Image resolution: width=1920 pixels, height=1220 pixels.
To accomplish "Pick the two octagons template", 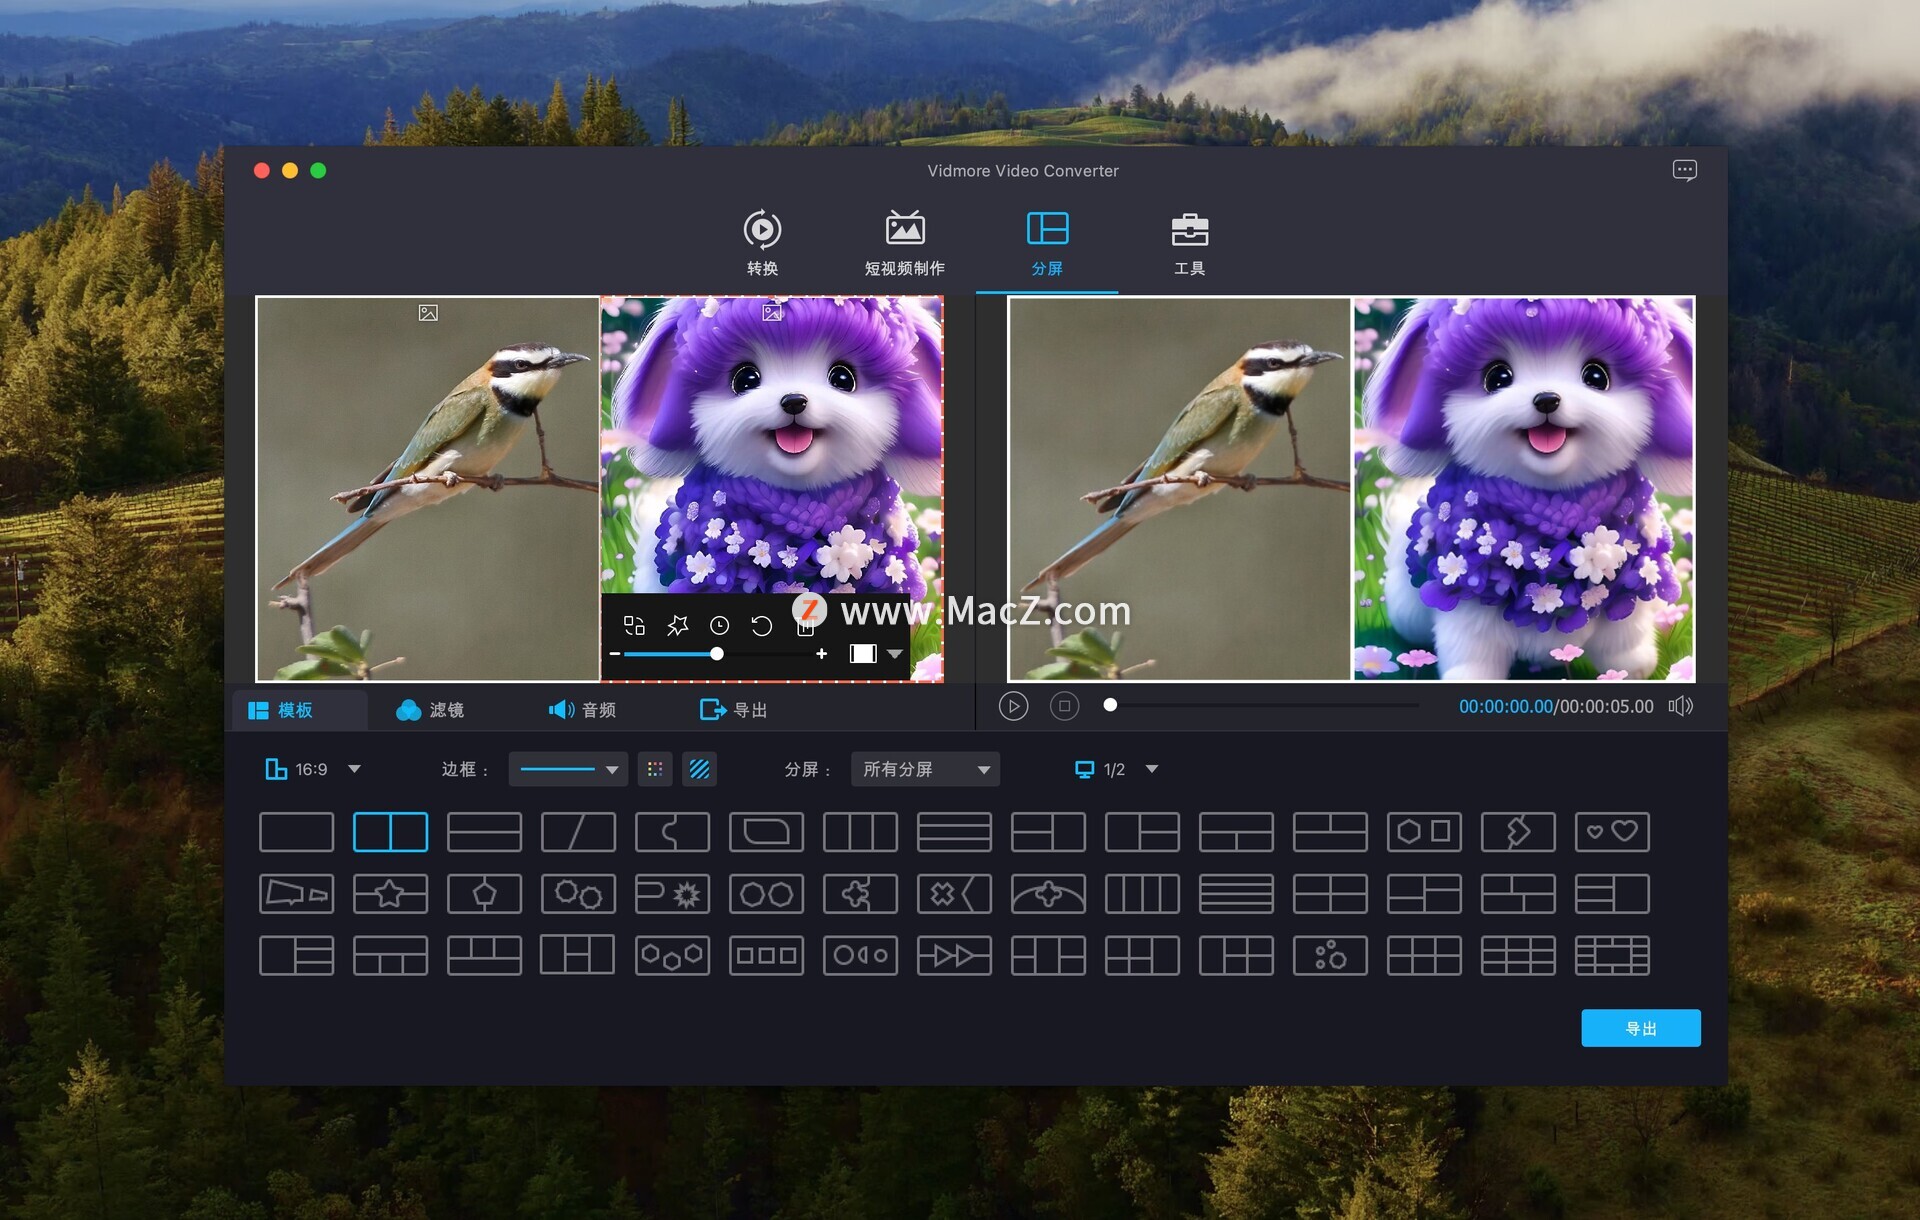I will 766,894.
